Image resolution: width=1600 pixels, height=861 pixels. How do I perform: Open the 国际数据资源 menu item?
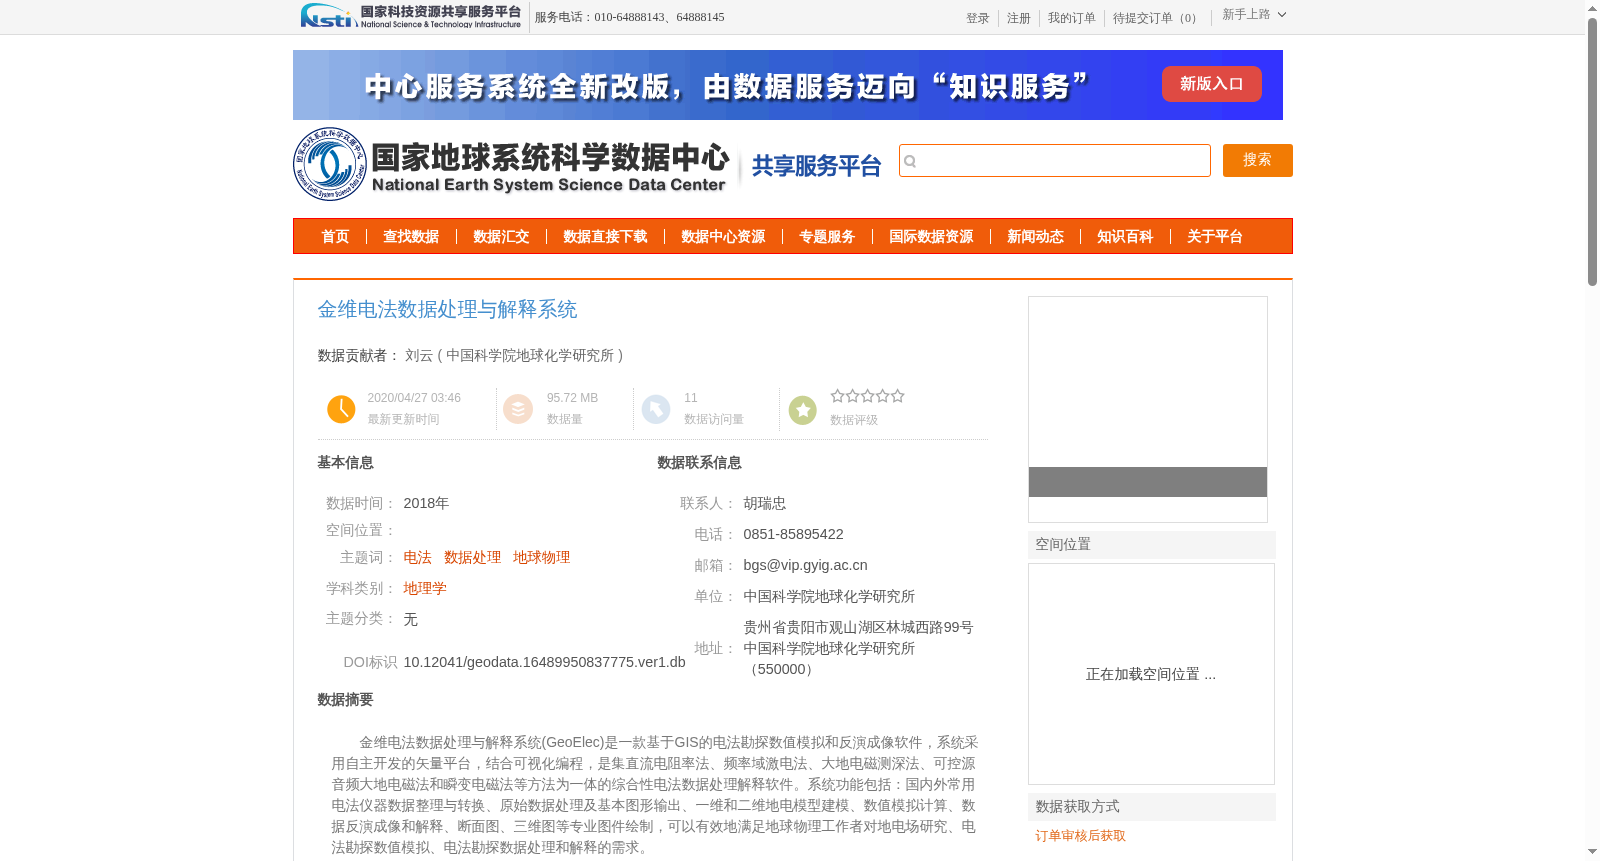931,237
